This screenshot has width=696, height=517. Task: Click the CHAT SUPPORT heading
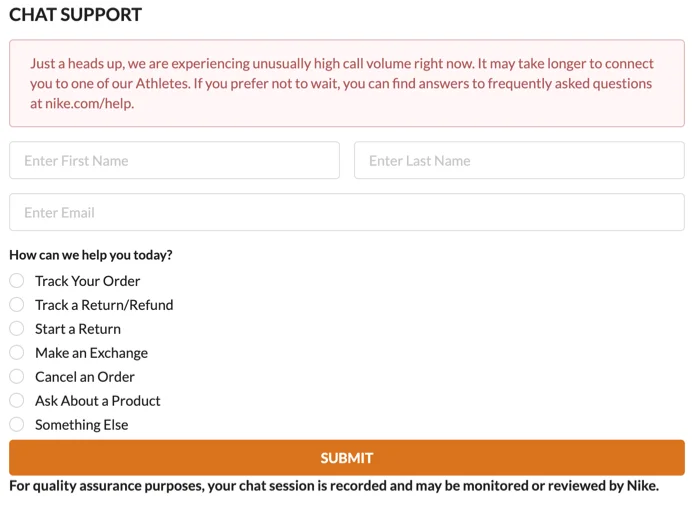pyautogui.click(x=76, y=15)
